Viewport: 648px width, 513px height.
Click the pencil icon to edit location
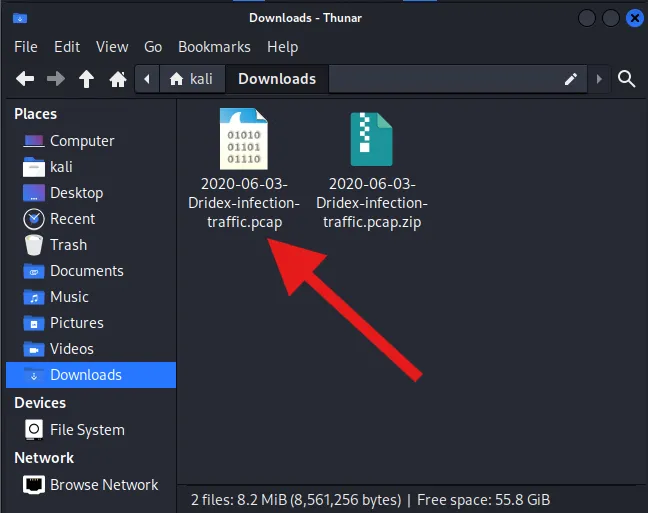[571, 79]
